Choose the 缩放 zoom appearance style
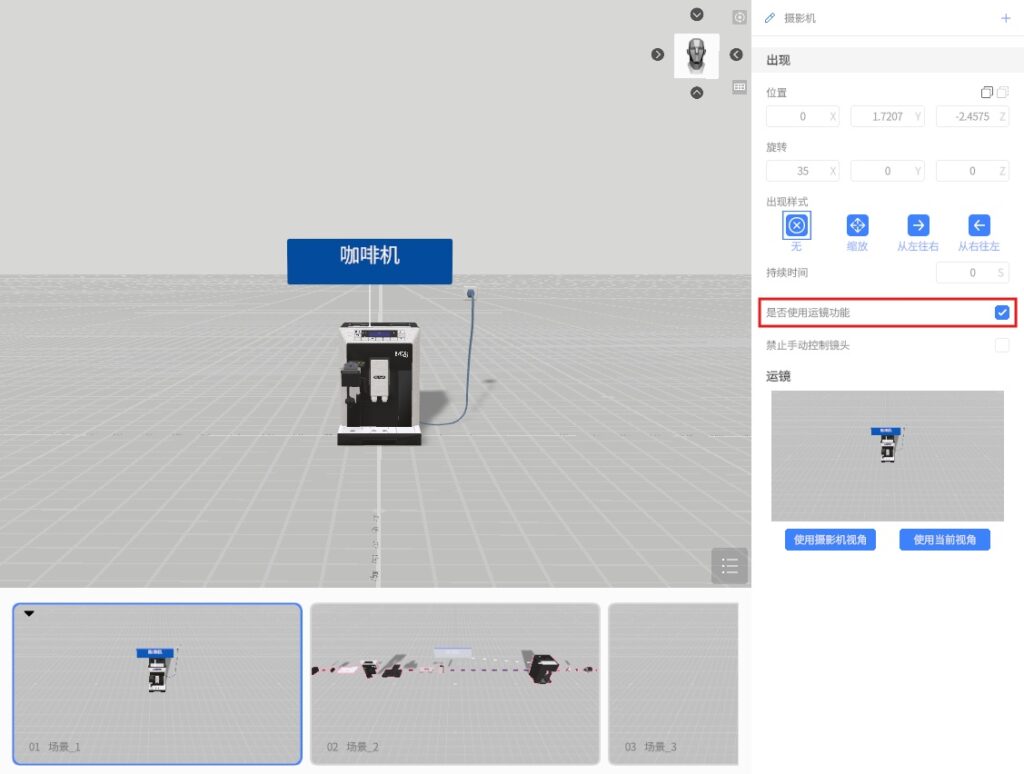 click(857, 225)
